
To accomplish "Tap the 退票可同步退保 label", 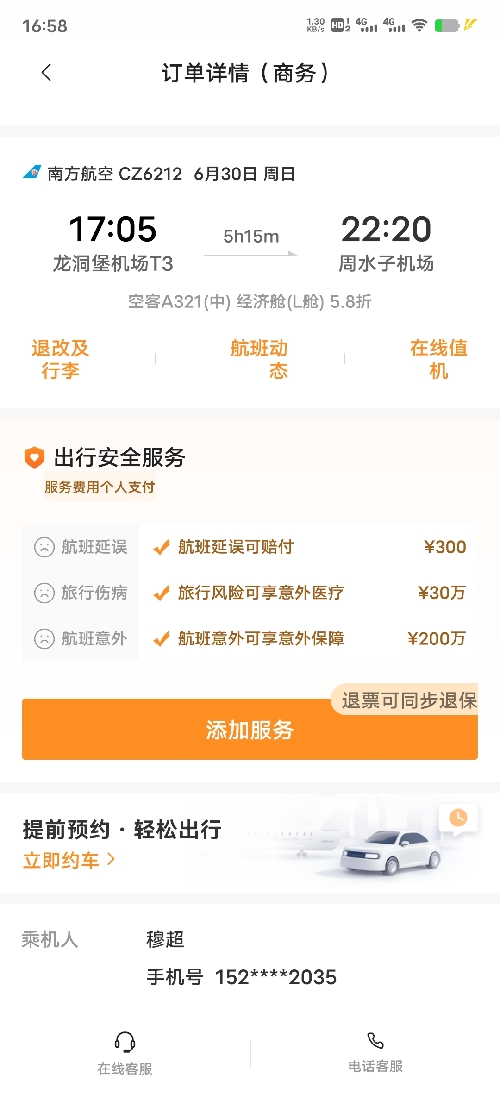I will tap(407, 700).
